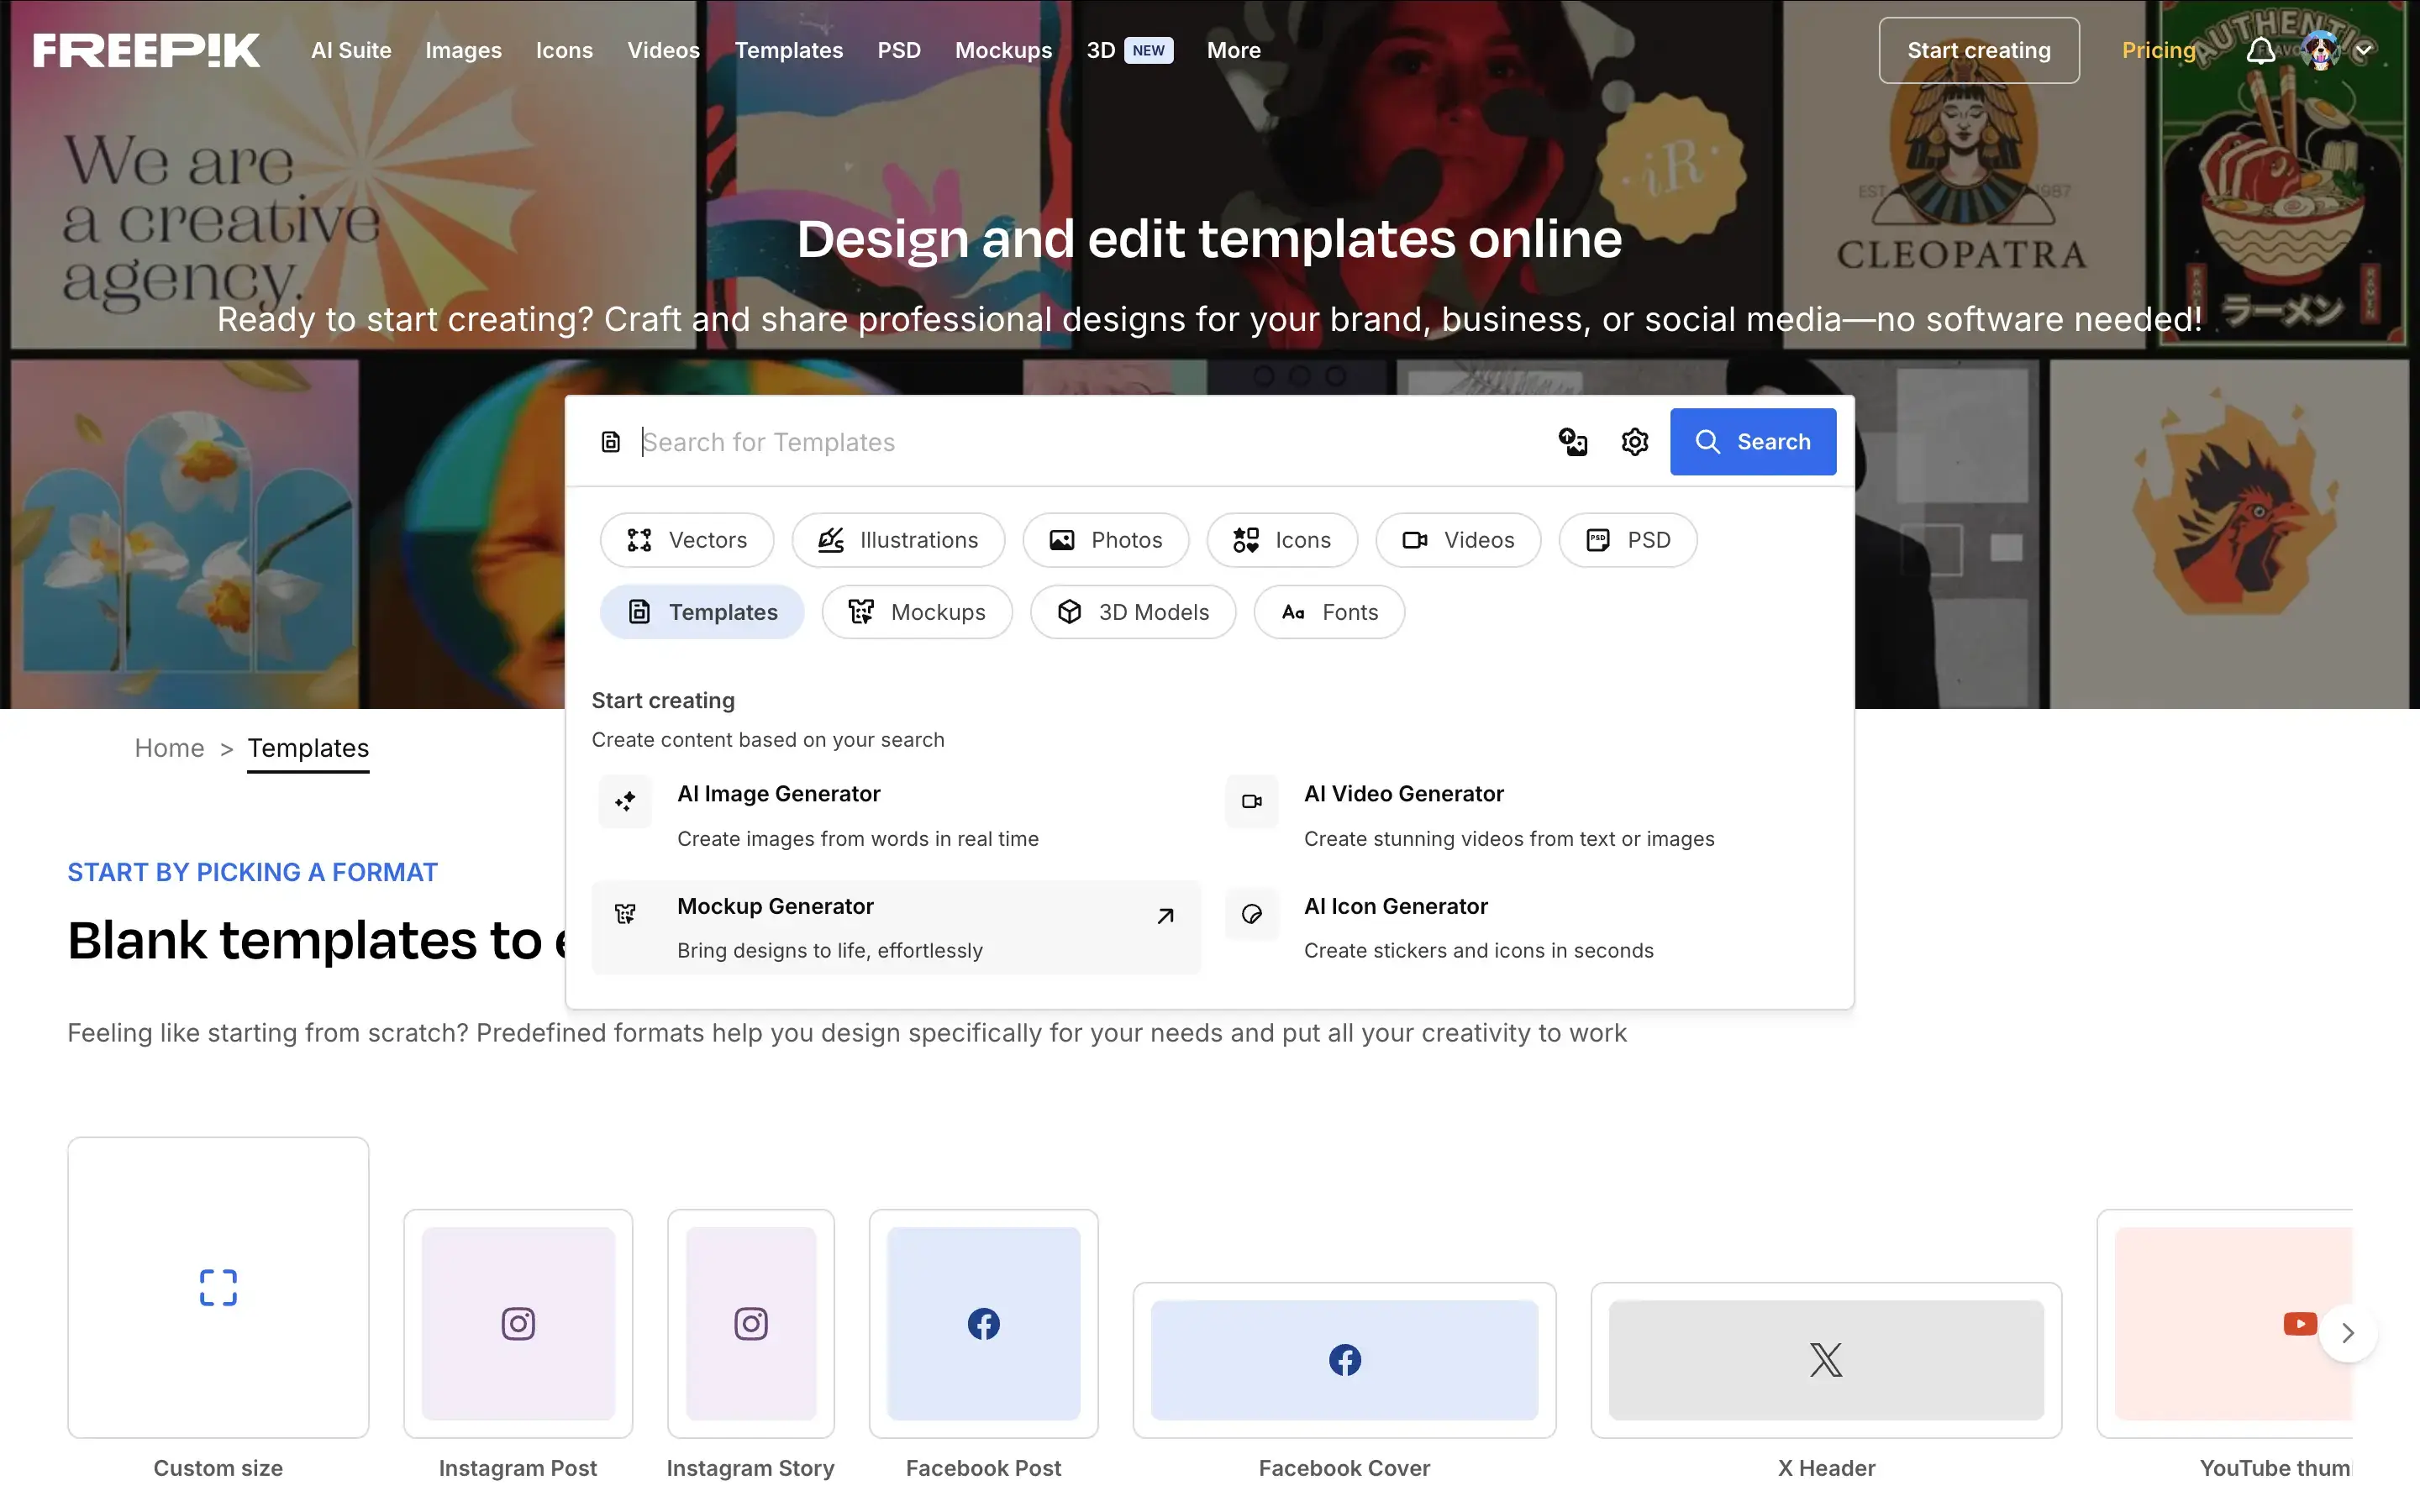Click the blue Search button
This screenshot has width=2420, height=1512.
[x=1753, y=441]
